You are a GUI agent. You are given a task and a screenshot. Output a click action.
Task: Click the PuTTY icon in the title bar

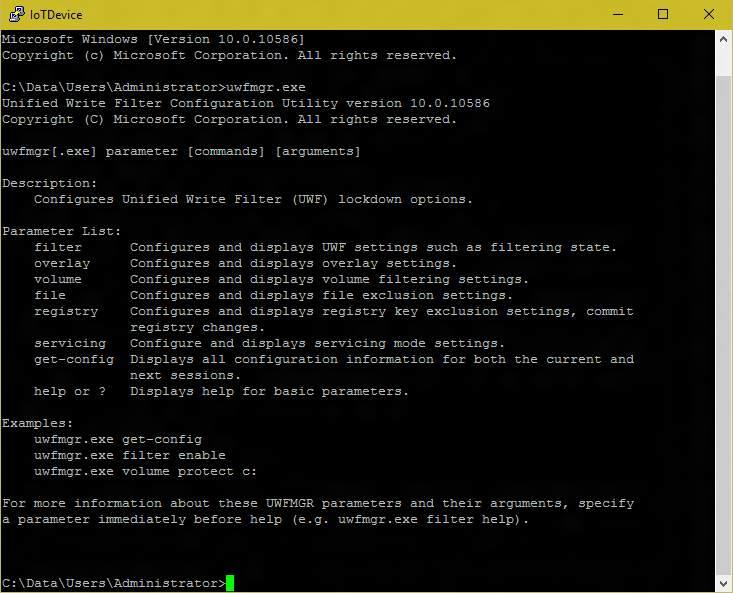tap(16, 14)
